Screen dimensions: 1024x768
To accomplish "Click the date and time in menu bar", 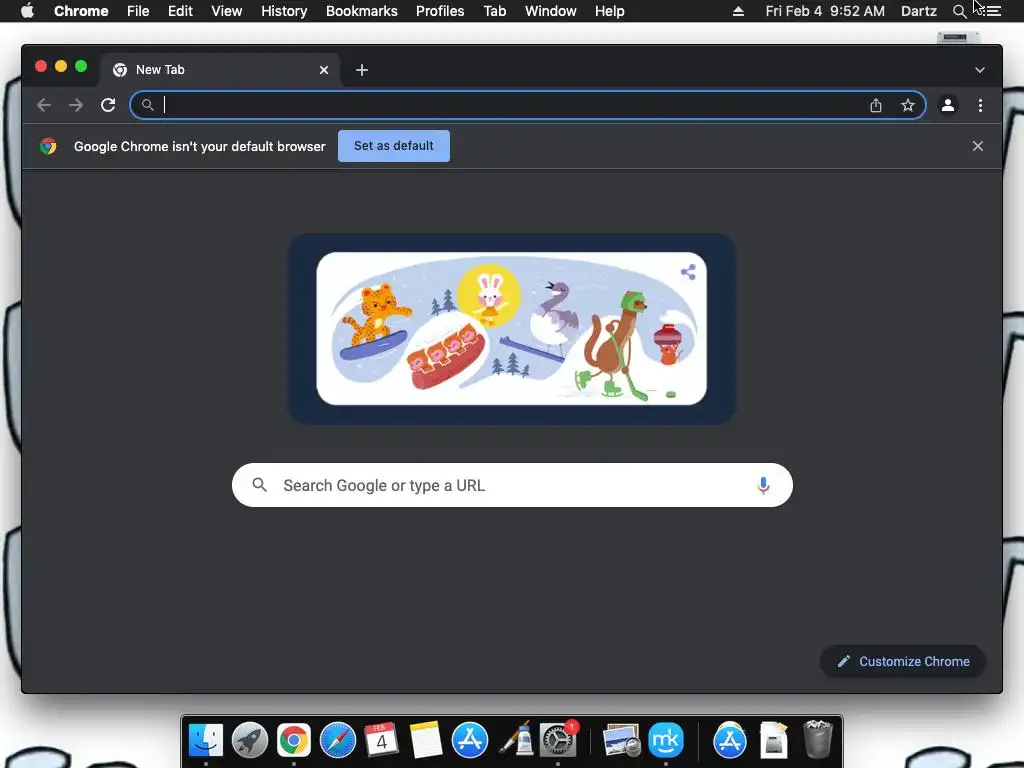I will point(825,11).
